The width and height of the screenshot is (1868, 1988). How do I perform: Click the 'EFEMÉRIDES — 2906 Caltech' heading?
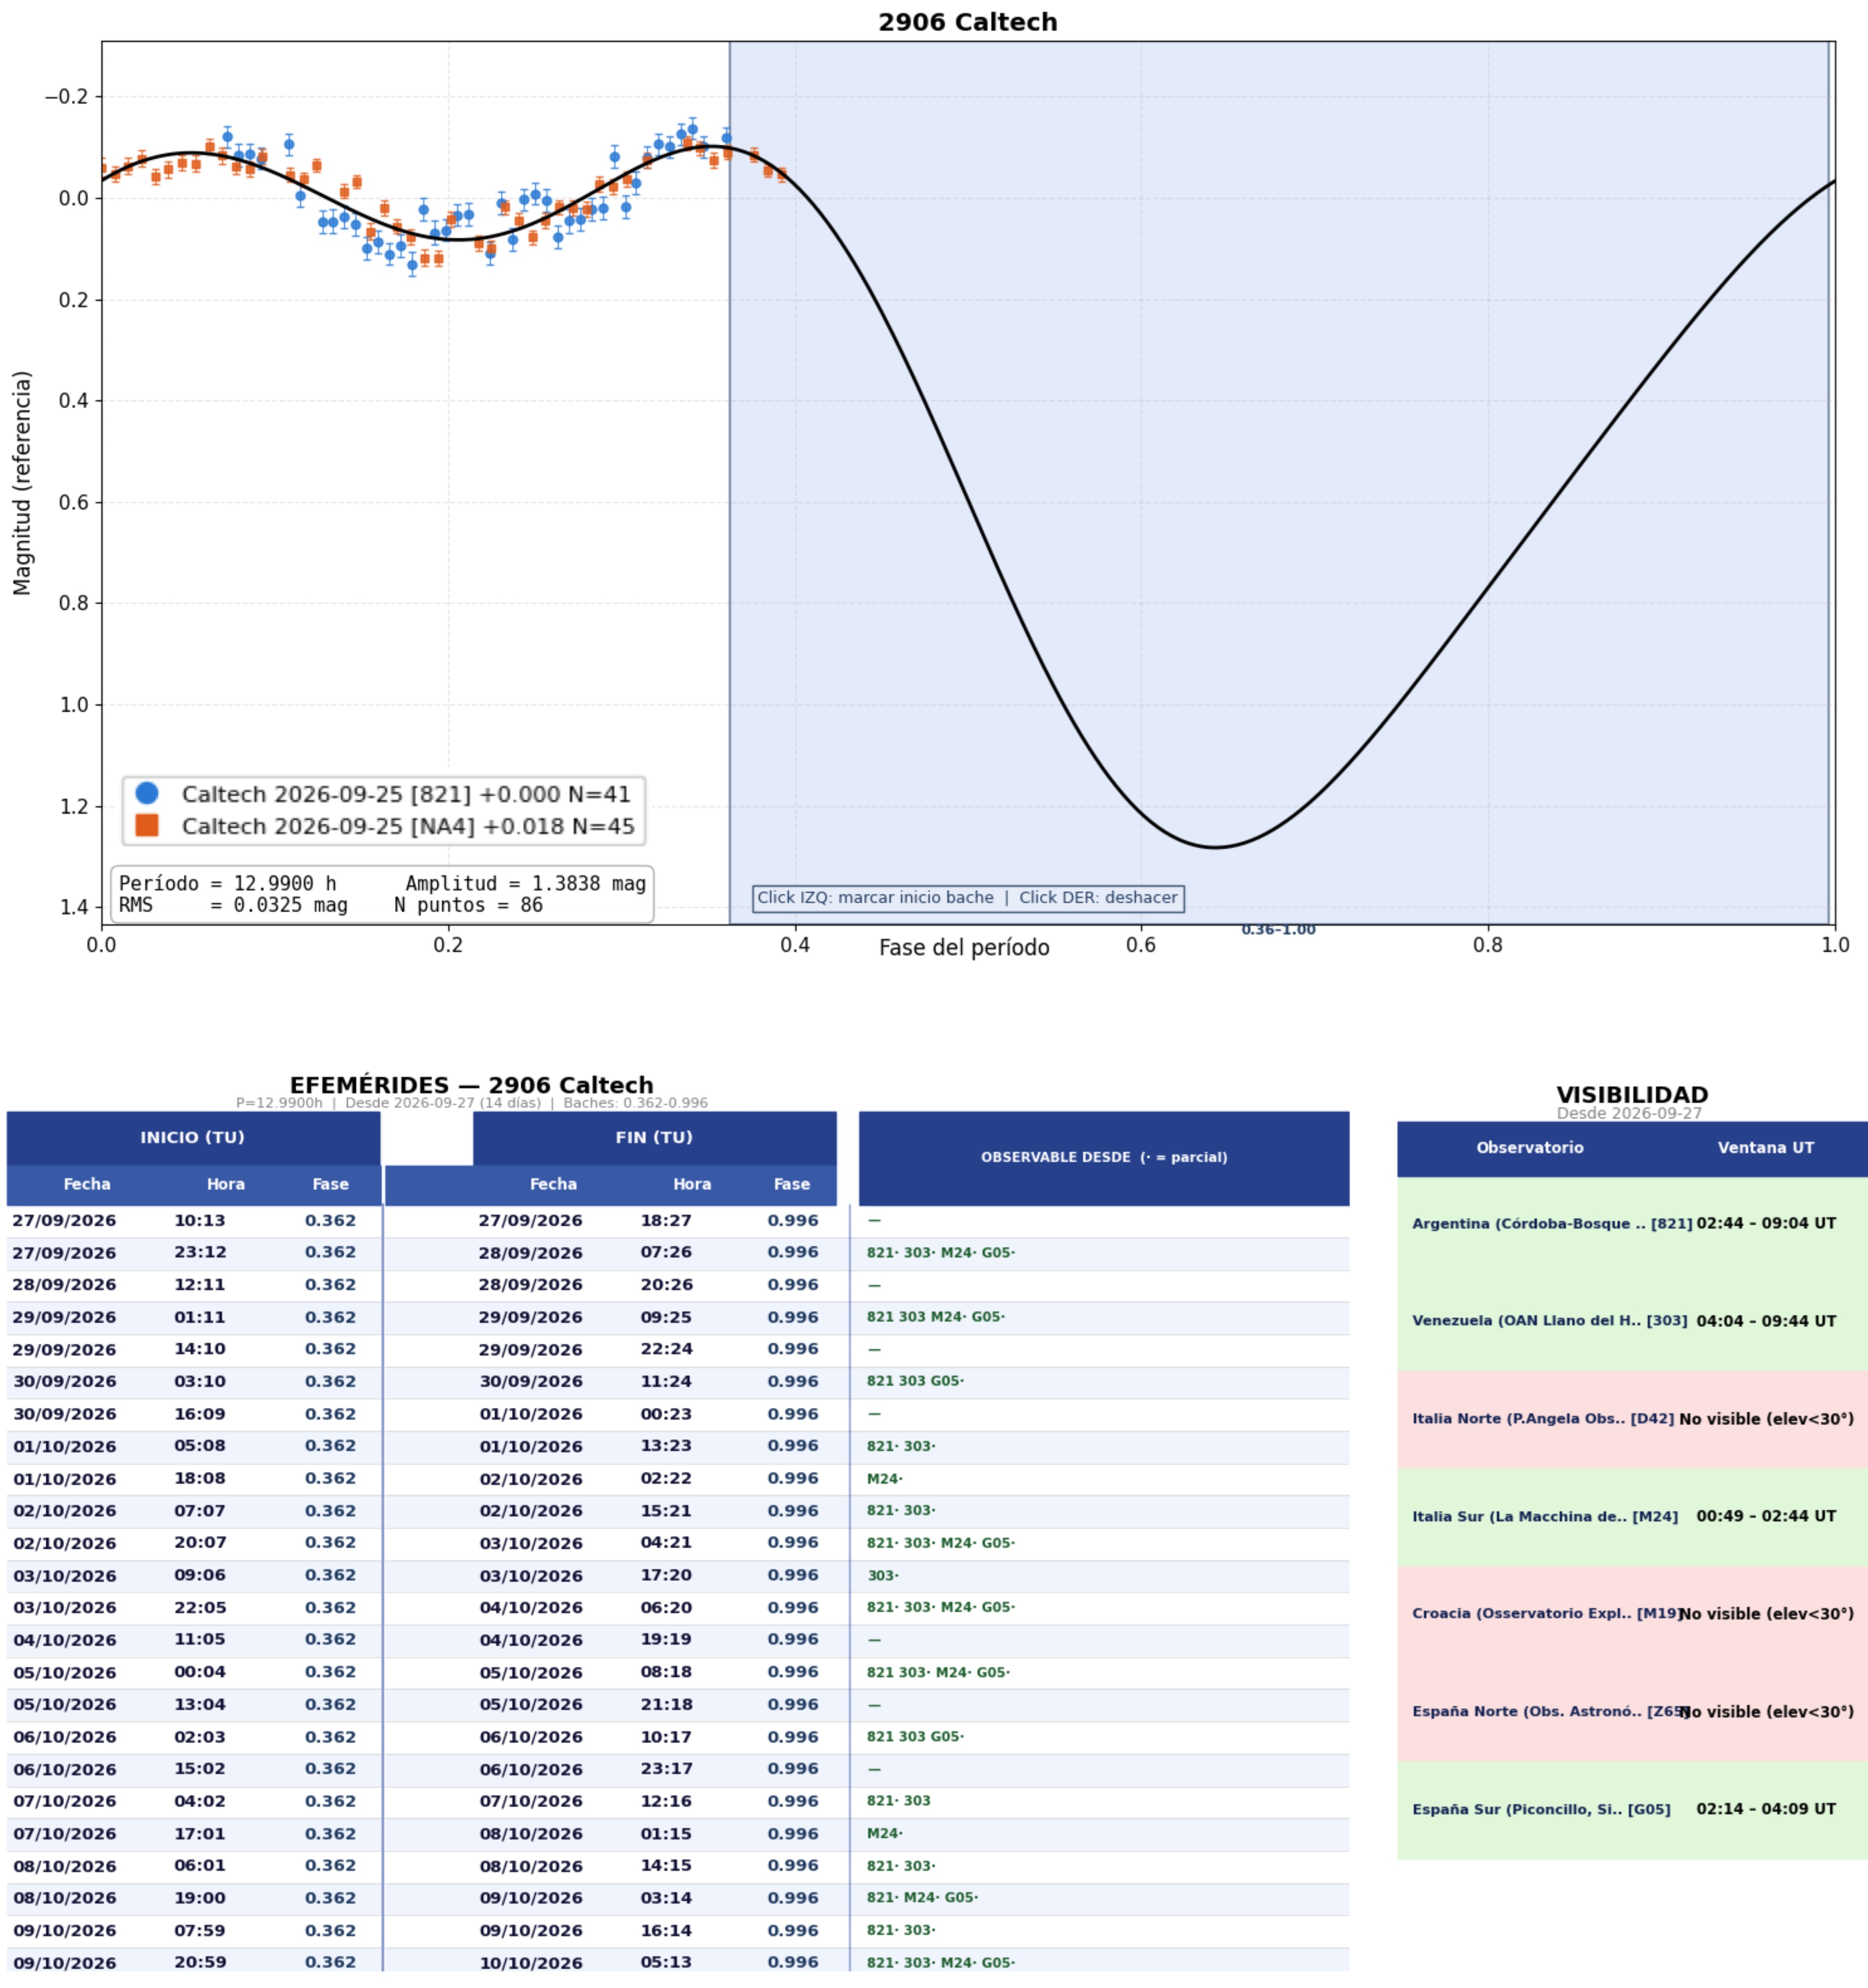pos(471,1086)
